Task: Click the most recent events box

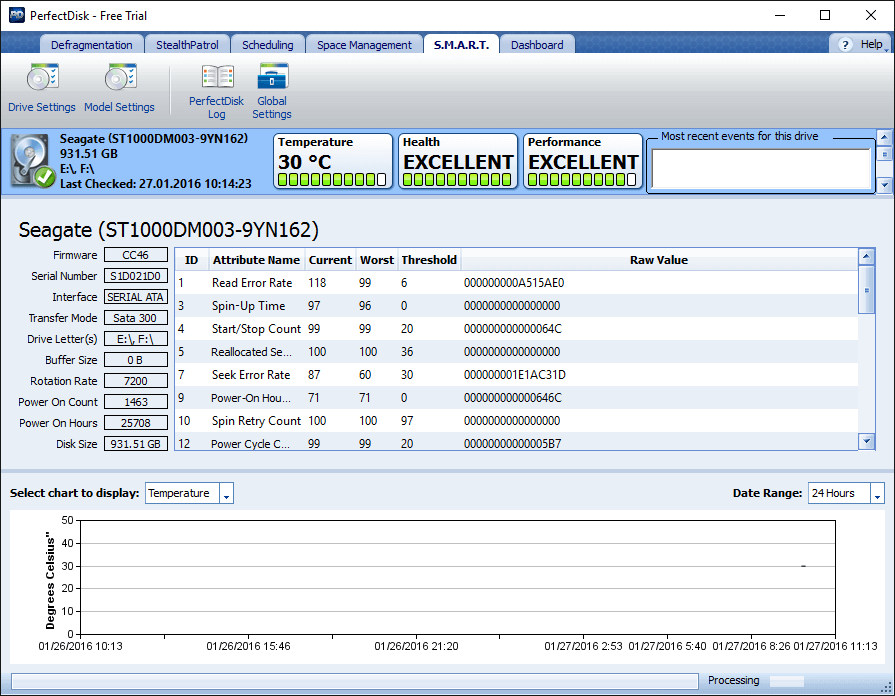Action: click(761, 168)
